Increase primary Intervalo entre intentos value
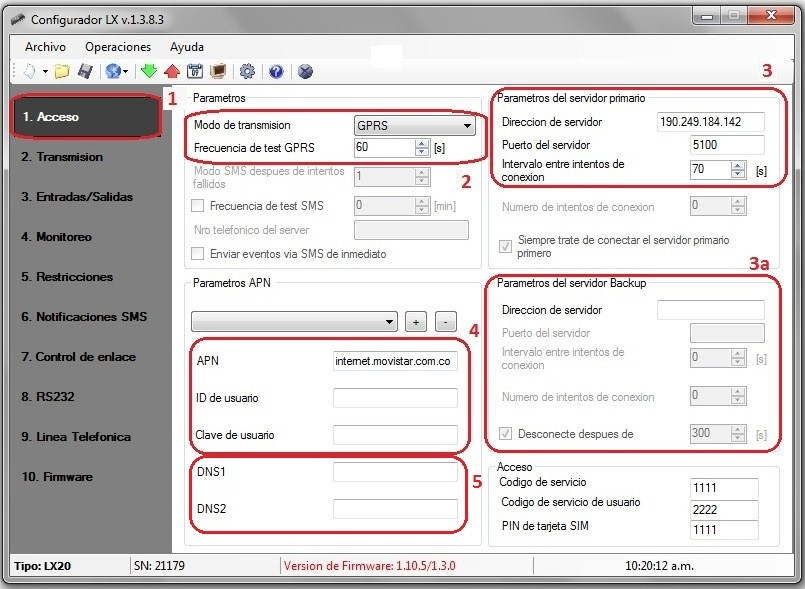This screenshot has width=805, height=589. click(x=738, y=165)
